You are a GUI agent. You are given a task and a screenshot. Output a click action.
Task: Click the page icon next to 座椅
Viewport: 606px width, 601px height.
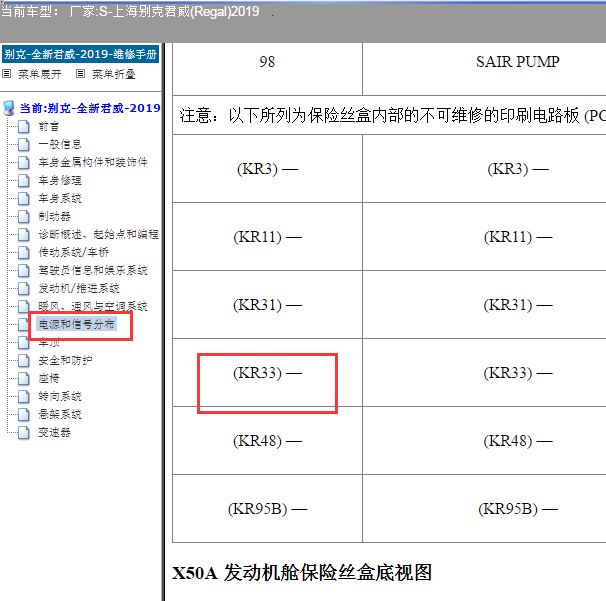click(24, 378)
